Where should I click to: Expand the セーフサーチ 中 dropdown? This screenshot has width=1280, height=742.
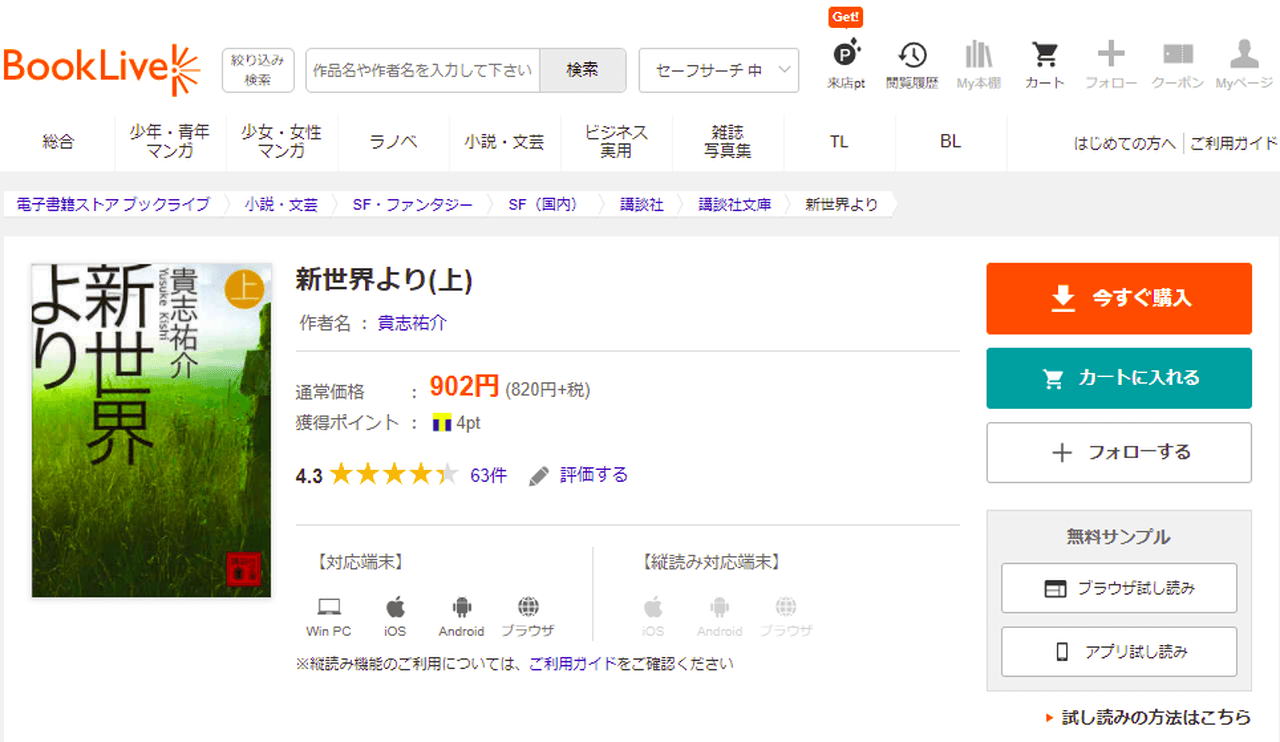point(718,70)
